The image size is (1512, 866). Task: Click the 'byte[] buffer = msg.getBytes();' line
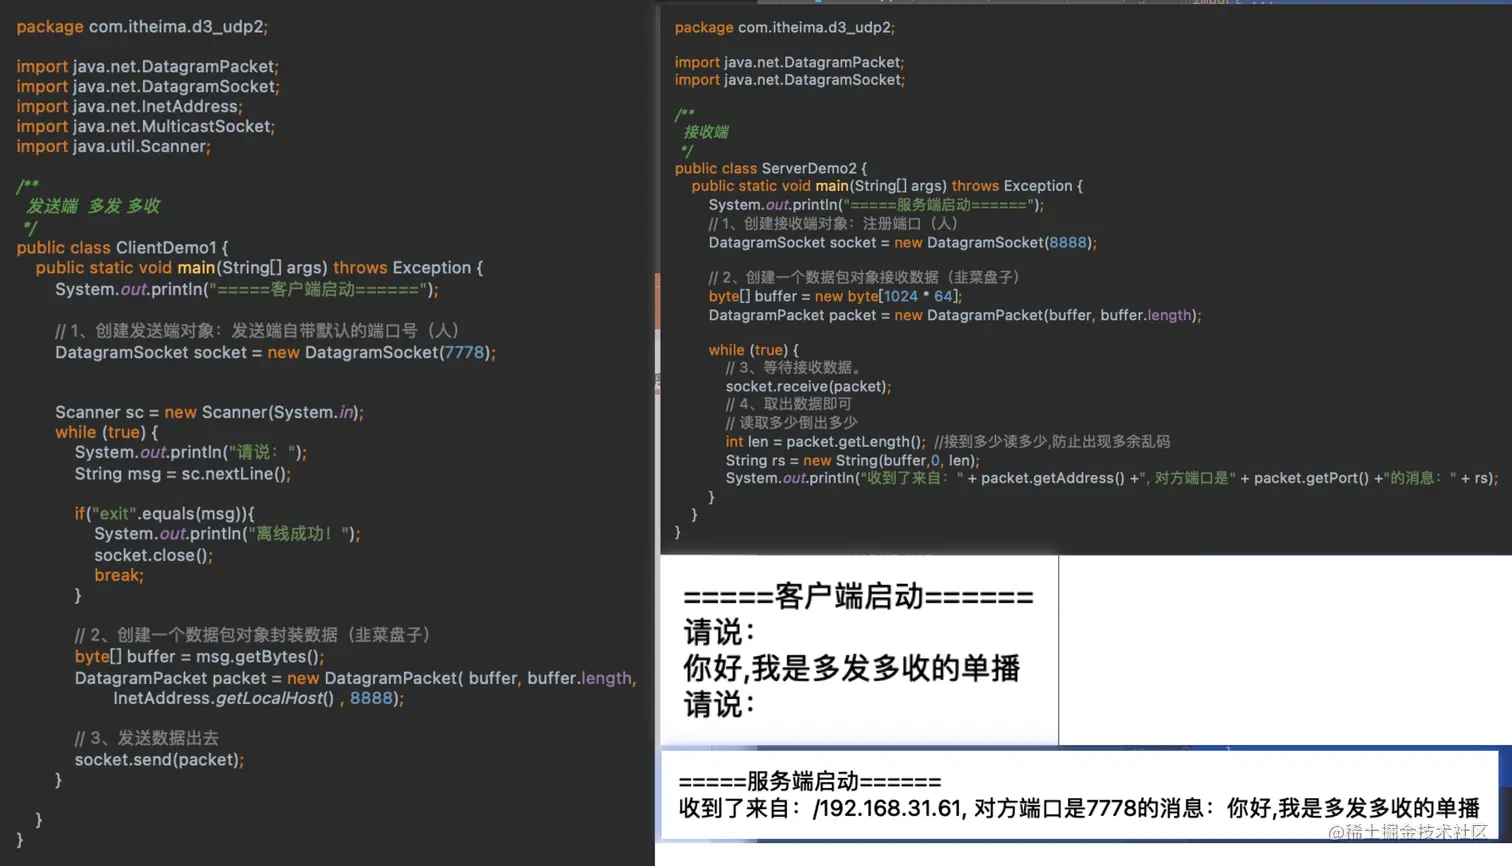point(200,656)
